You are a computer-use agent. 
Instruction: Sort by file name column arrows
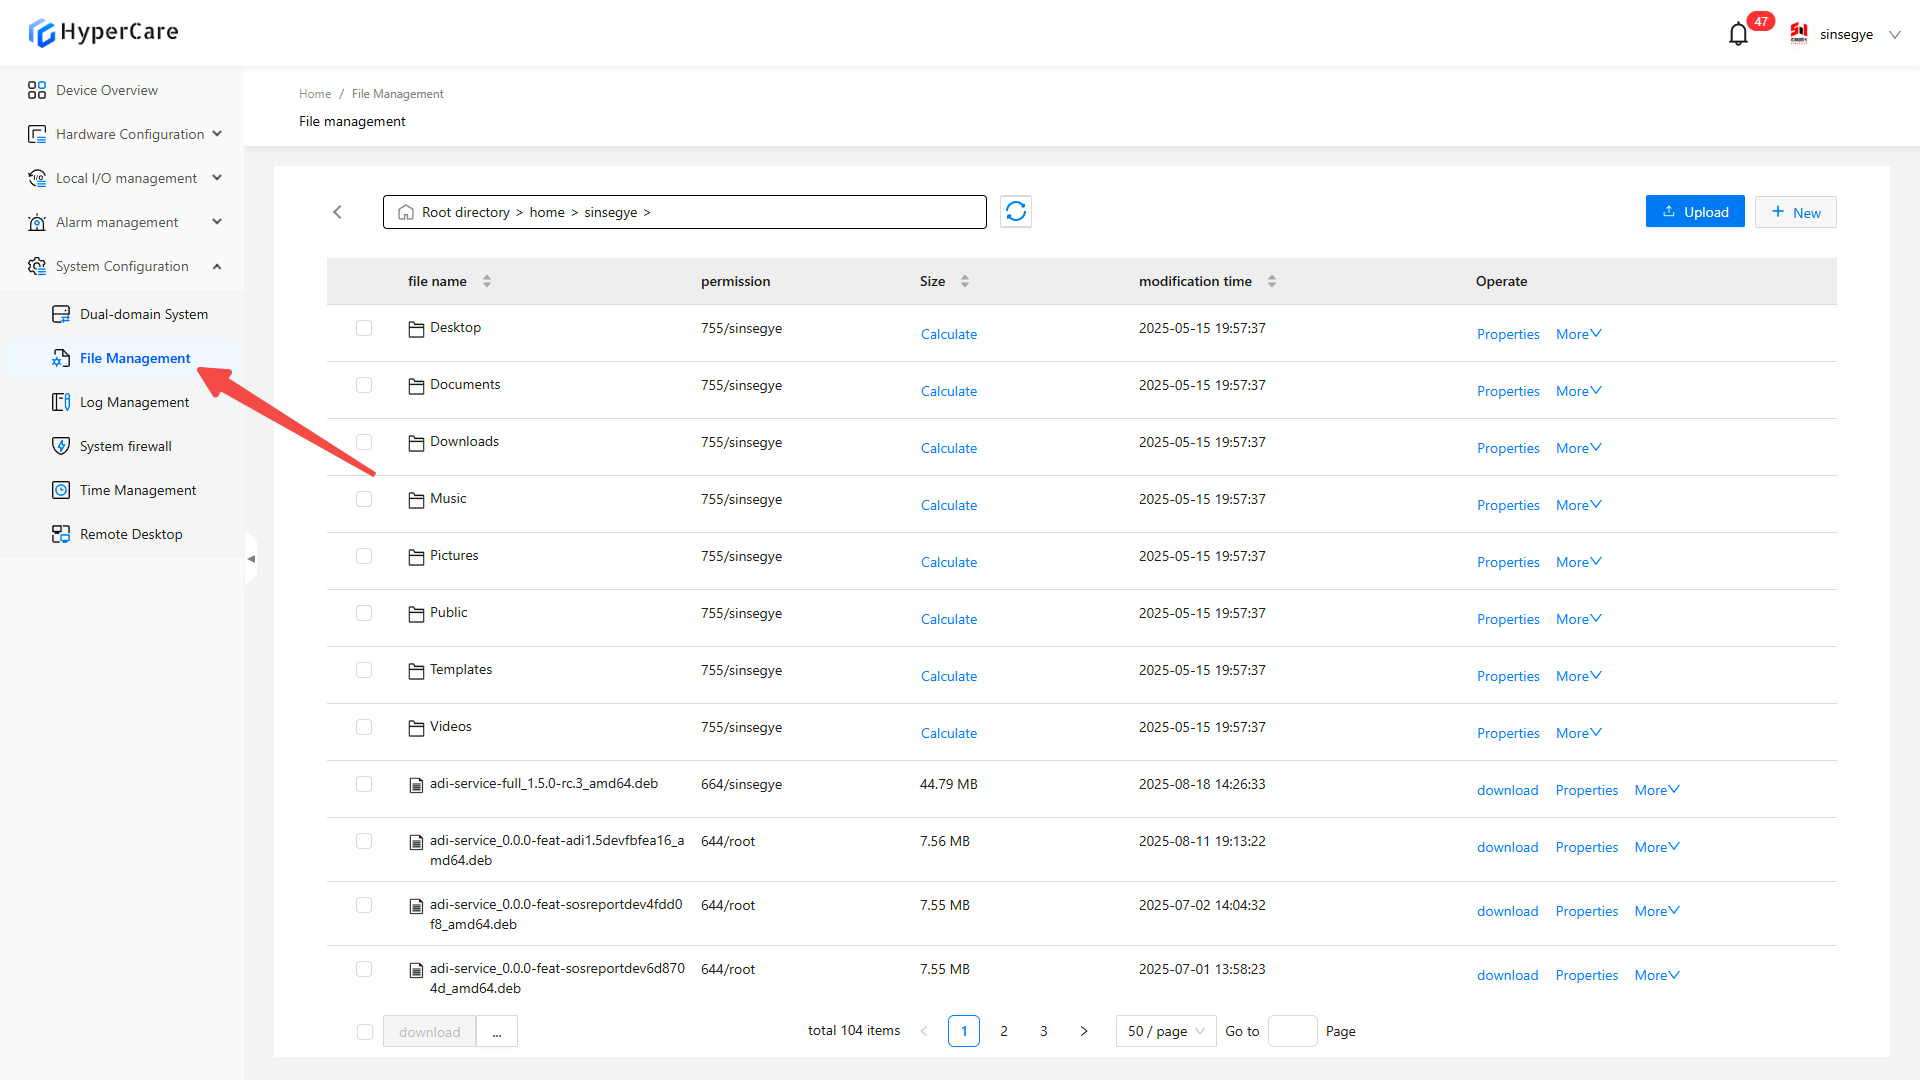(487, 281)
